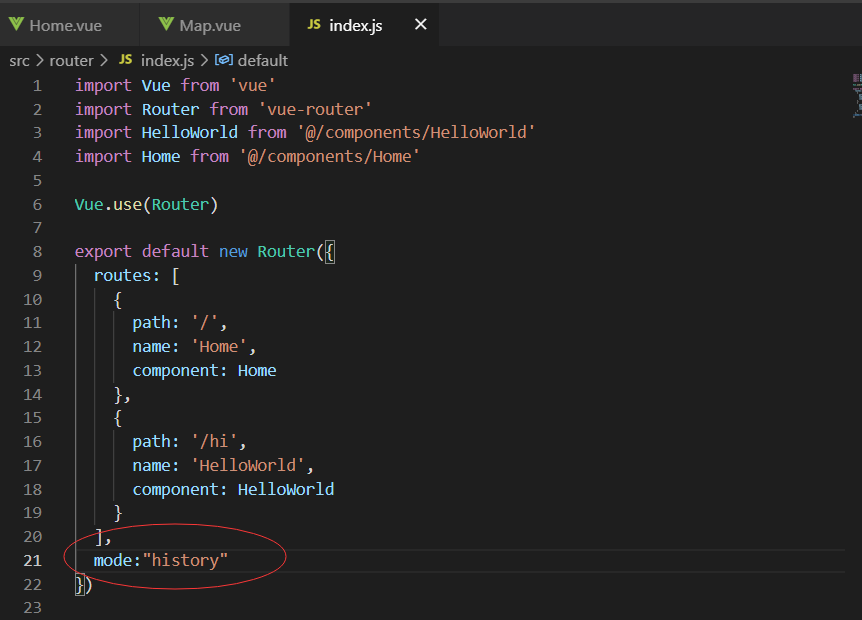Click the JS icon in the breadcrumb
Image resolution: width=862 pixels, height=620 pixels.
(125, 59)
